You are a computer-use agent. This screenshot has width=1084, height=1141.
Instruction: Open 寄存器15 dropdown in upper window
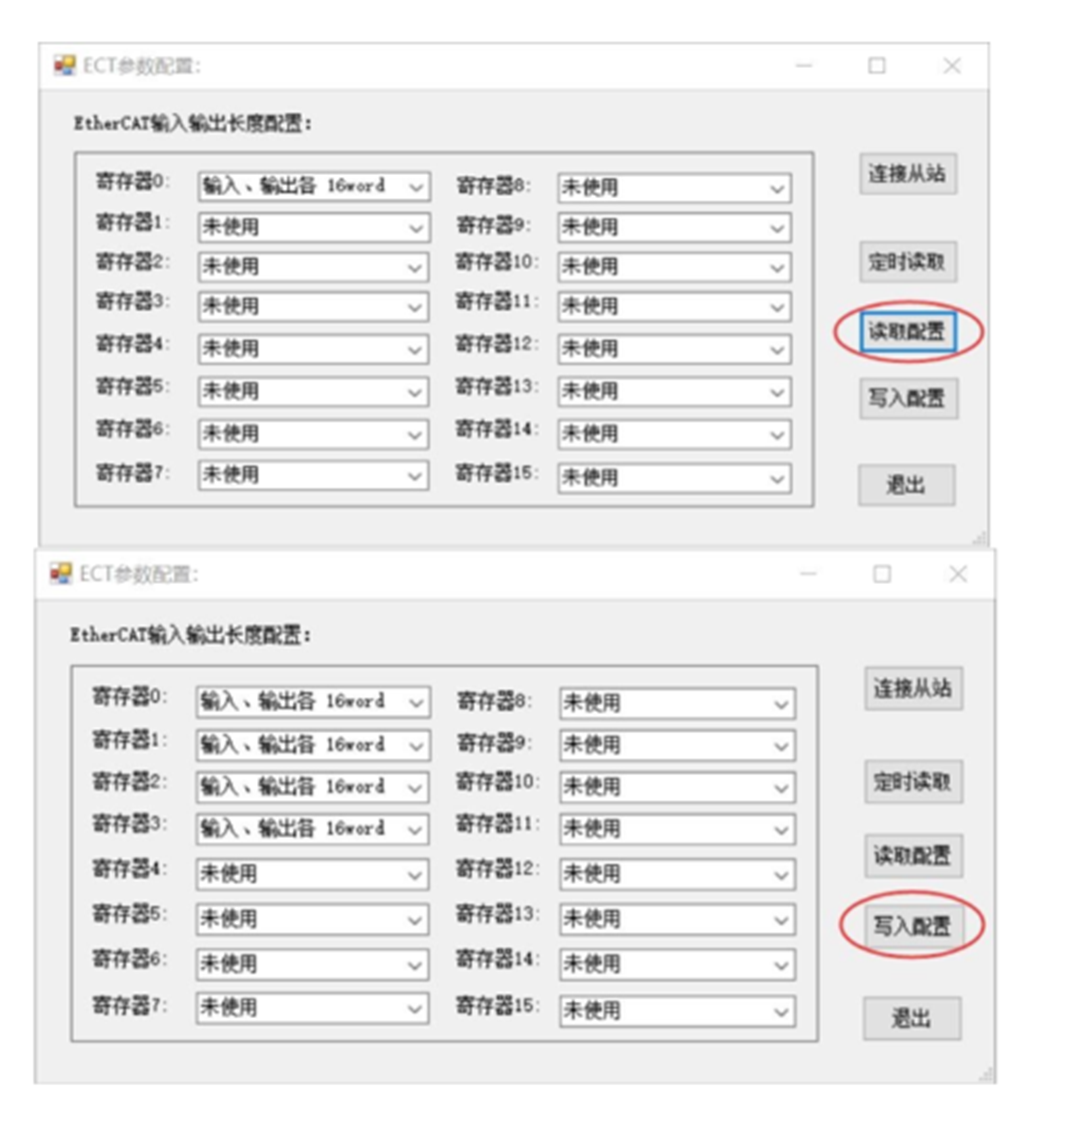coord(674,478)
